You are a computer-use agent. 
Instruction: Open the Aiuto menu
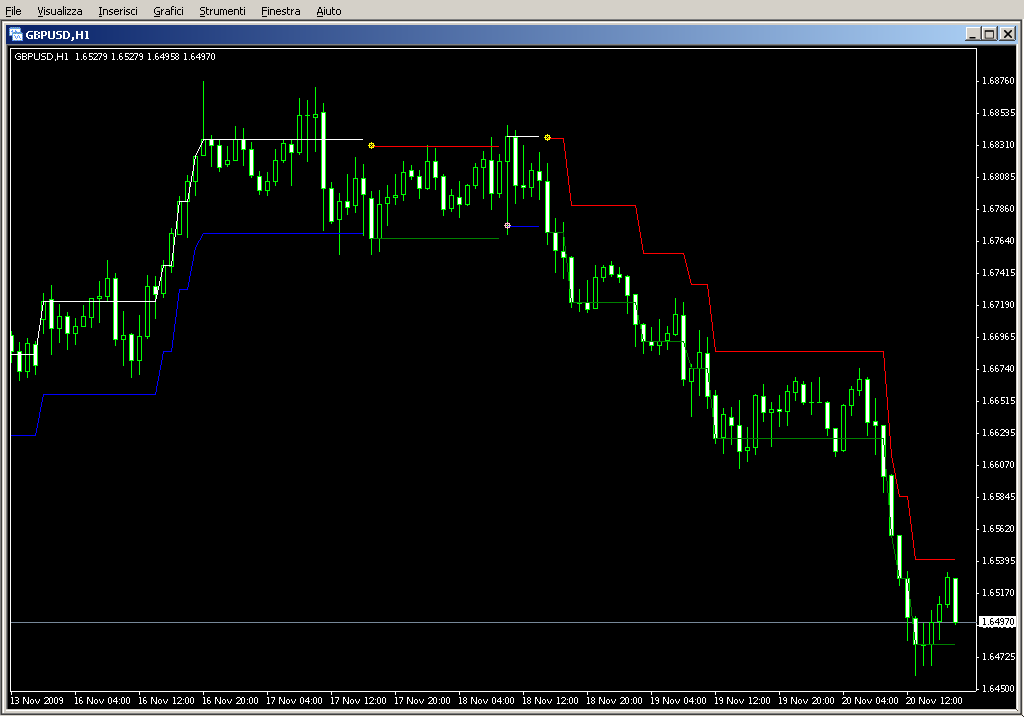[x=328, y=11]
